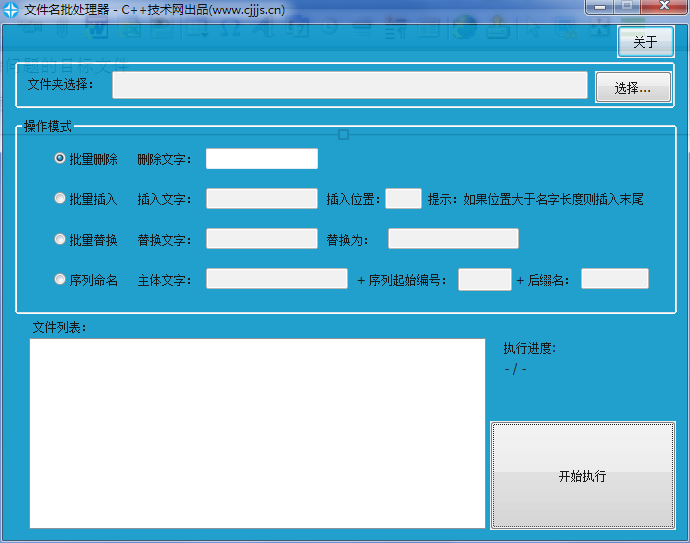Screen dimensions: 690x543
Task: Click the 关于 button
Action: click(x=646, y=42)
